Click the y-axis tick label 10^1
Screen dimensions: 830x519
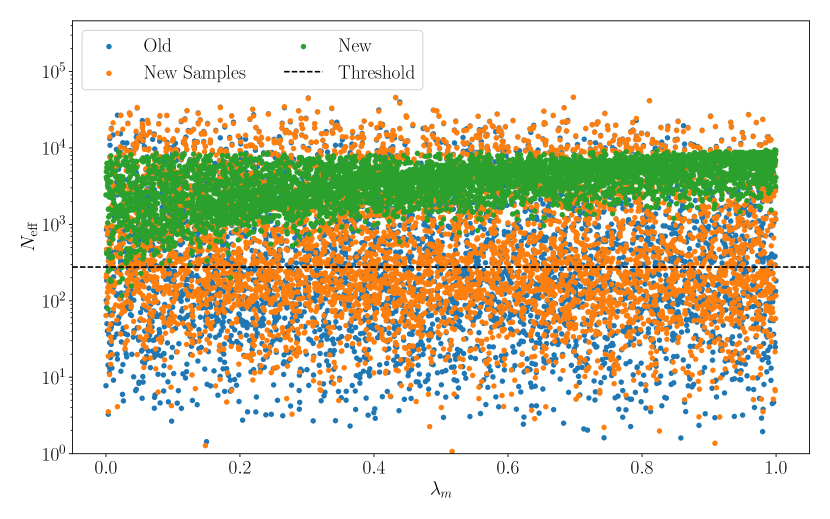tap(54, 377)
